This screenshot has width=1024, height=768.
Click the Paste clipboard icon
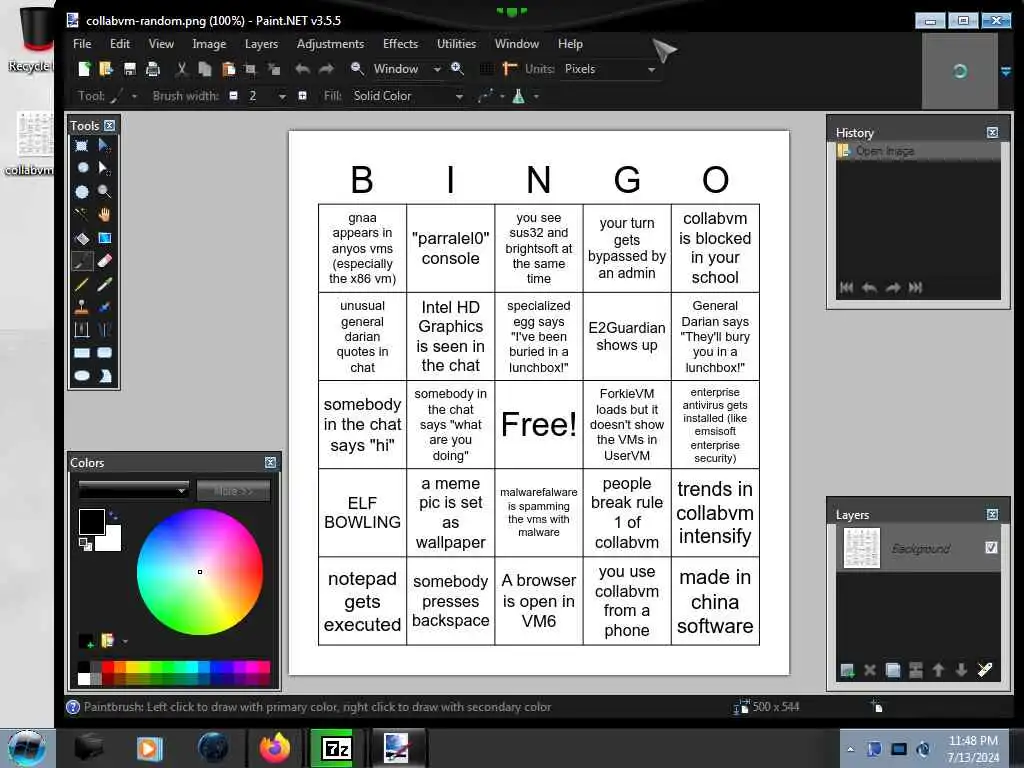pos(228,69)
